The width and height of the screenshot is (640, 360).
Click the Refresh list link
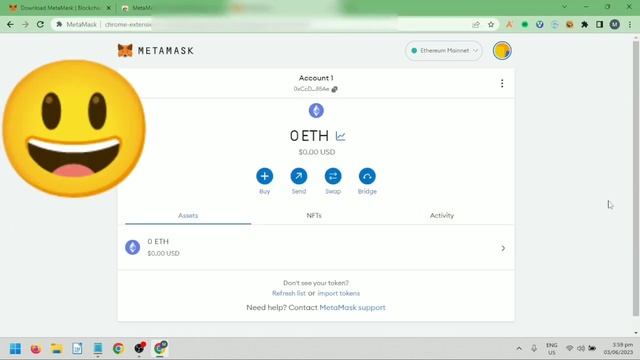click(289, 293)
